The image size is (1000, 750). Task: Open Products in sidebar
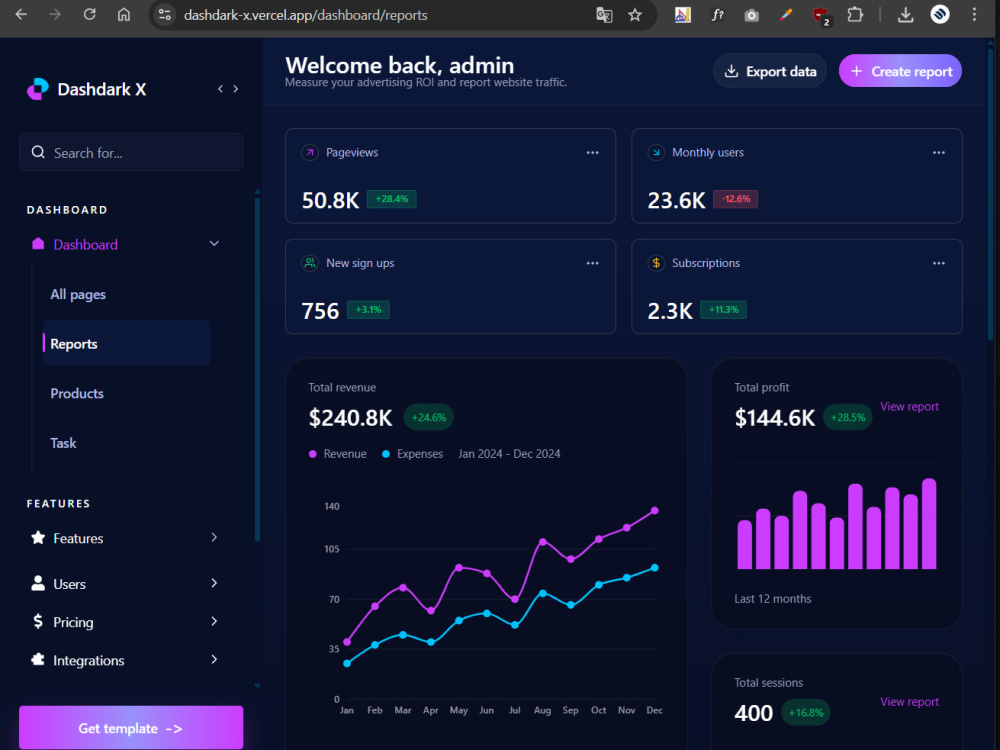(77, 393)
